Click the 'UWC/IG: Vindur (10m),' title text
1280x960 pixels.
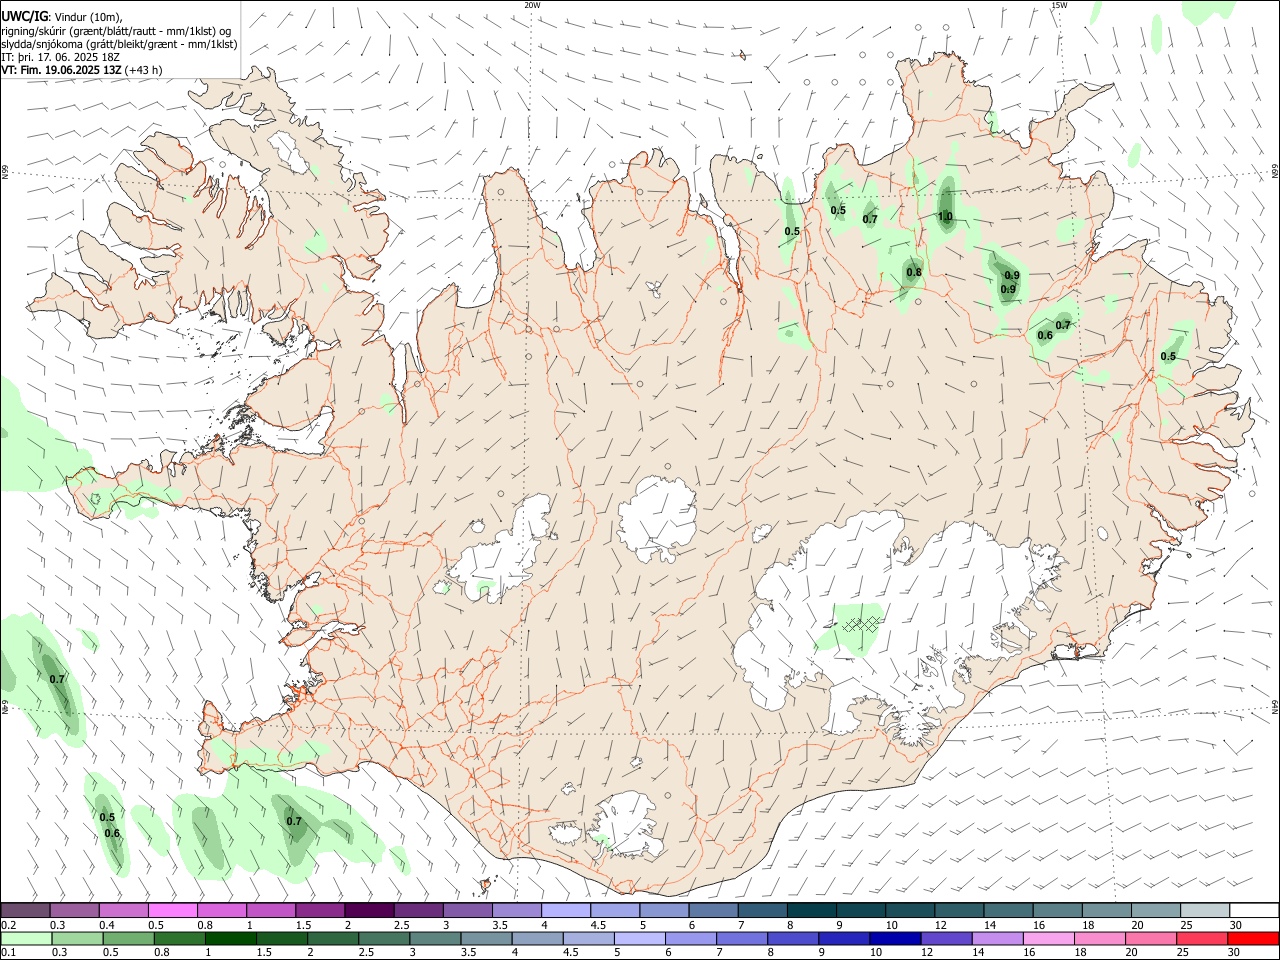coord(62,17)
